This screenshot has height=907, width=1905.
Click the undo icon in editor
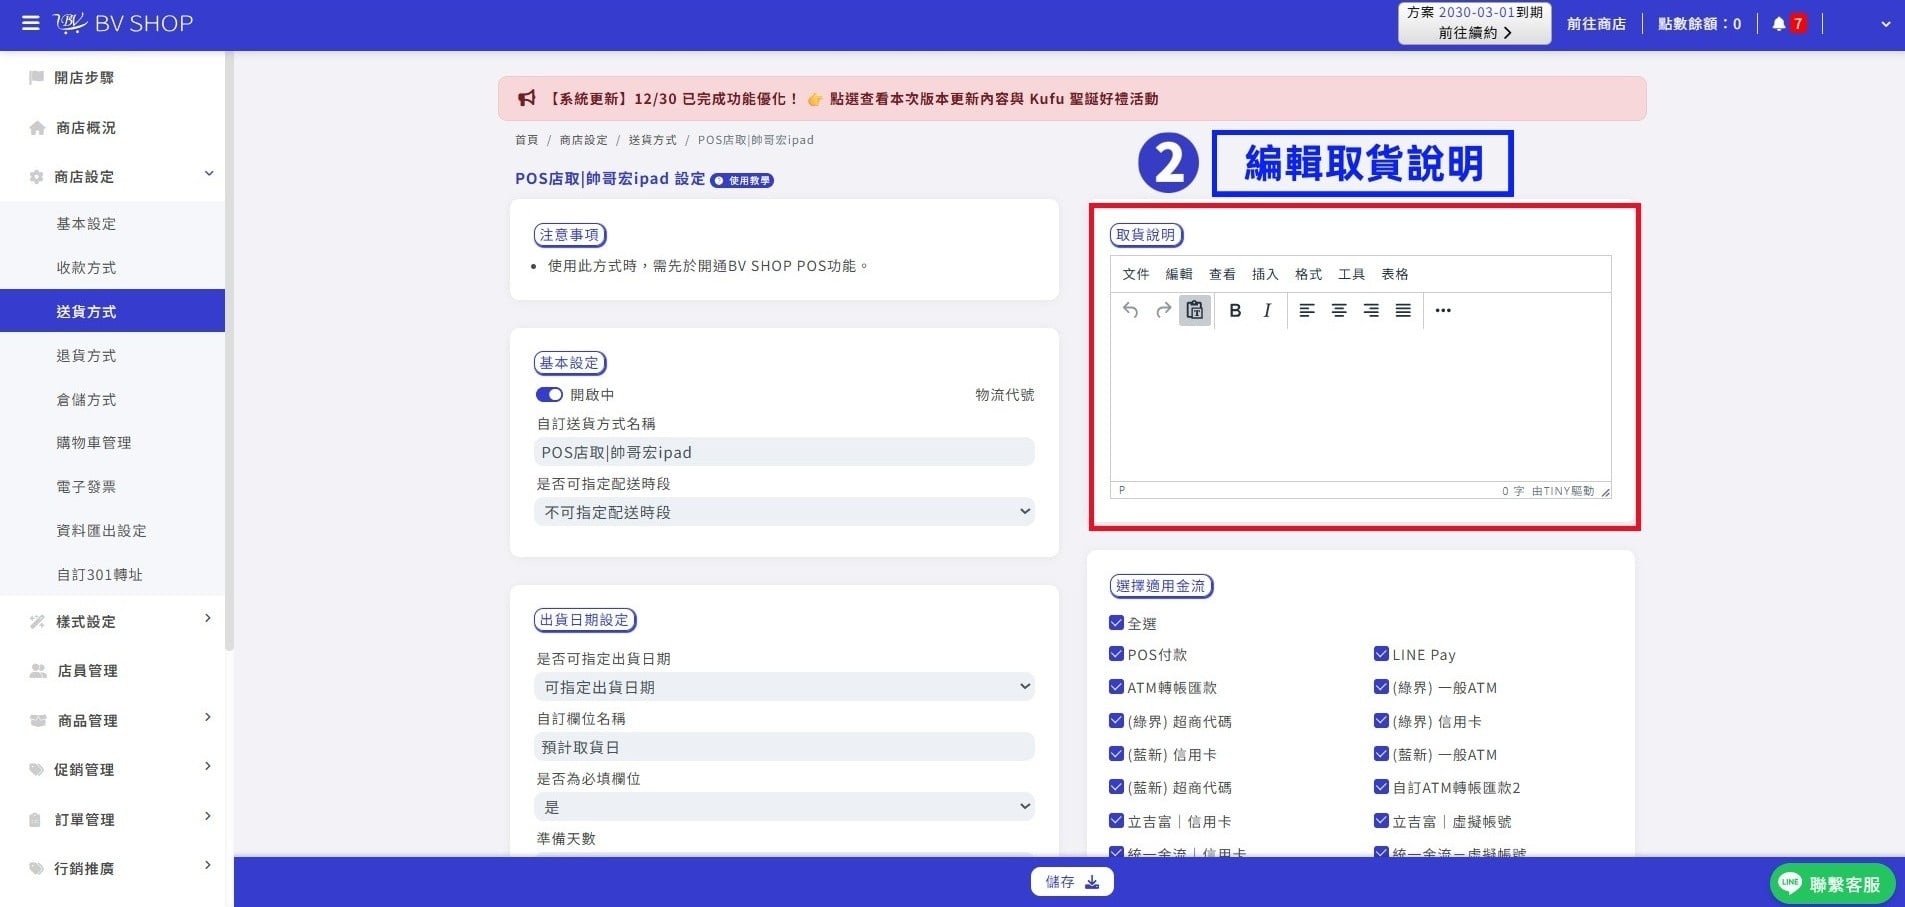pyautogui.click(x=1131, y=310)
